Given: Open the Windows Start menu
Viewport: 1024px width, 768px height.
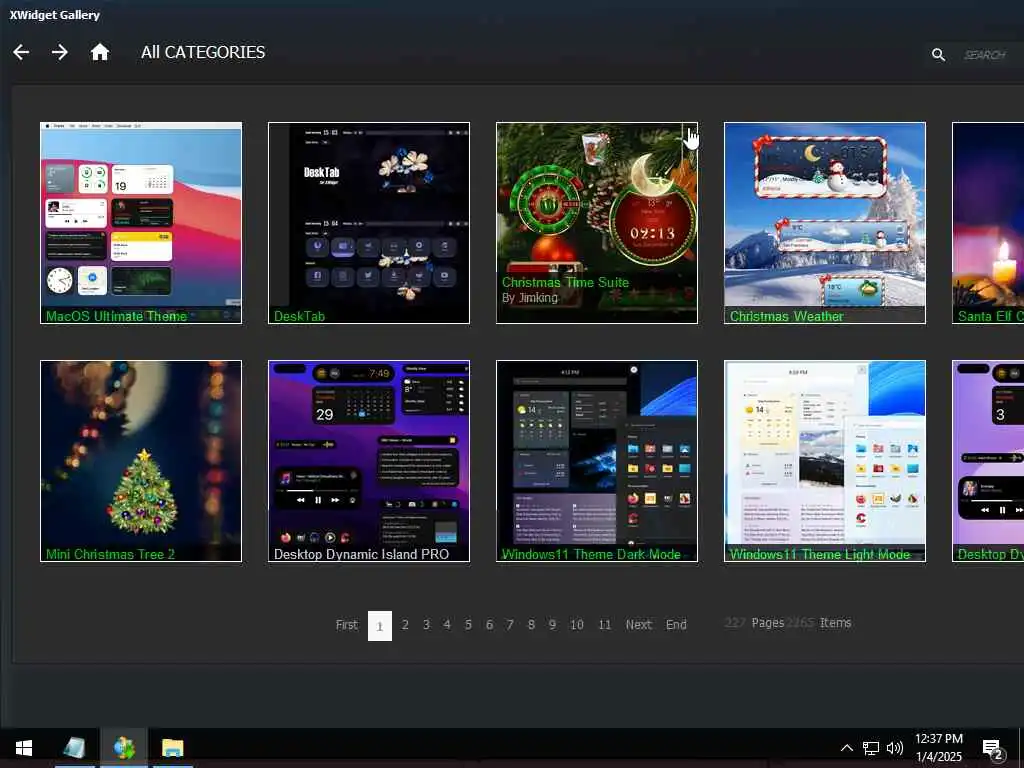Looking at the screenshot, I should pos(24,747).
